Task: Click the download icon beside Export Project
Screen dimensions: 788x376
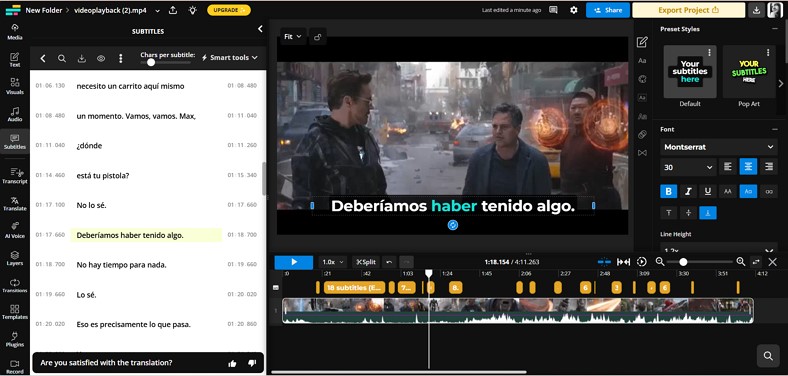Action: [x=756, y=10]
